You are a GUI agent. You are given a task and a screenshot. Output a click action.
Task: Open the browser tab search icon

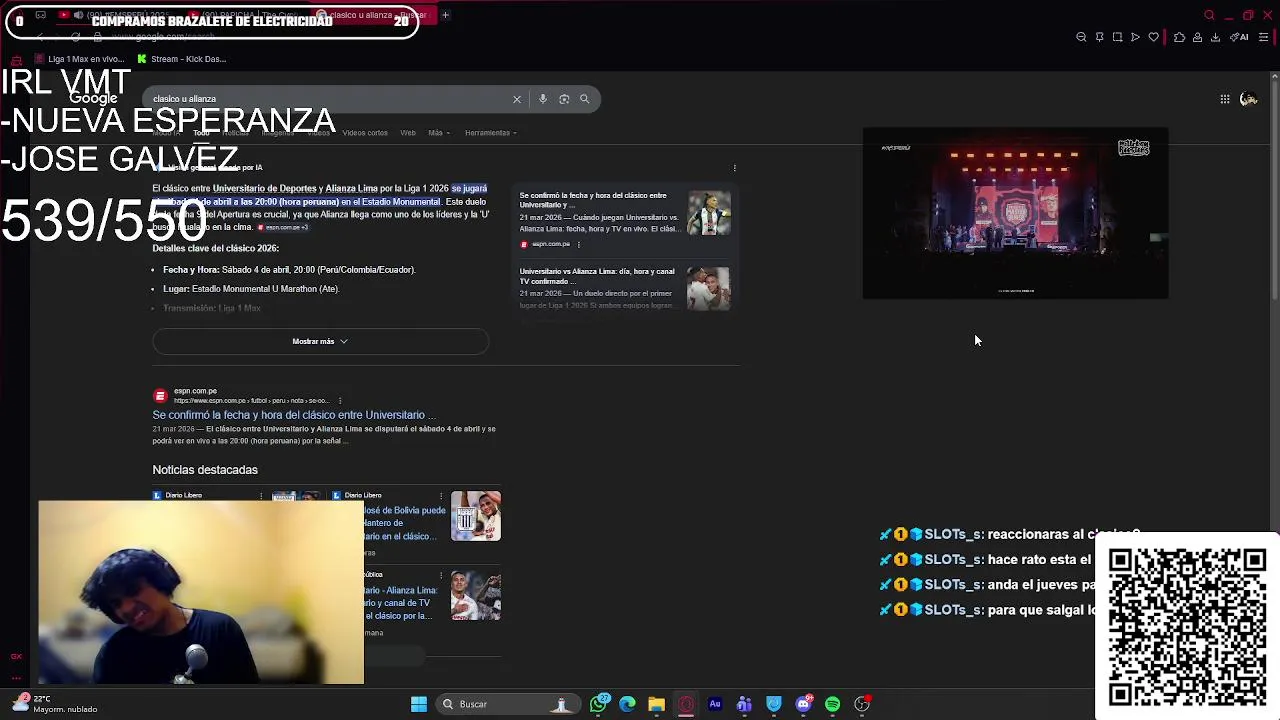click(1209, 15)
